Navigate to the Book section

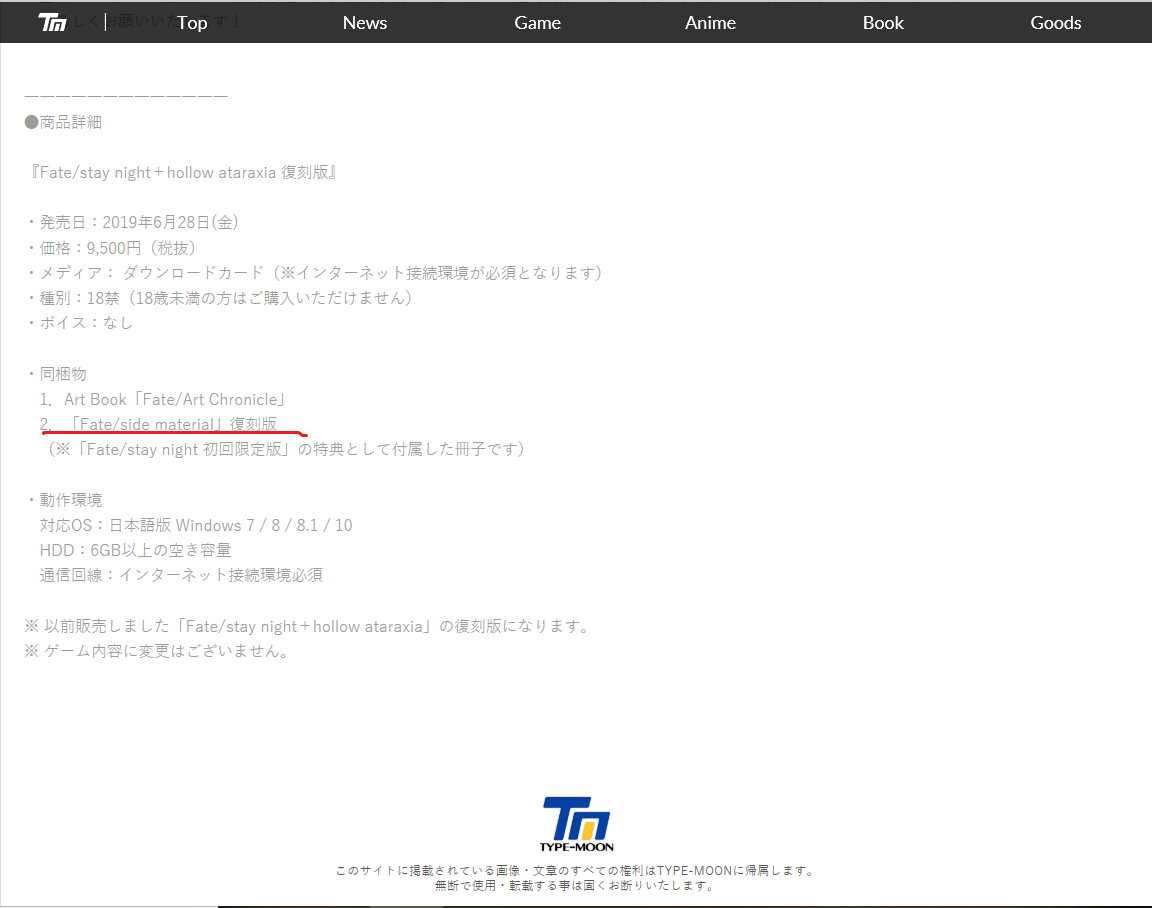coord(883,22)
